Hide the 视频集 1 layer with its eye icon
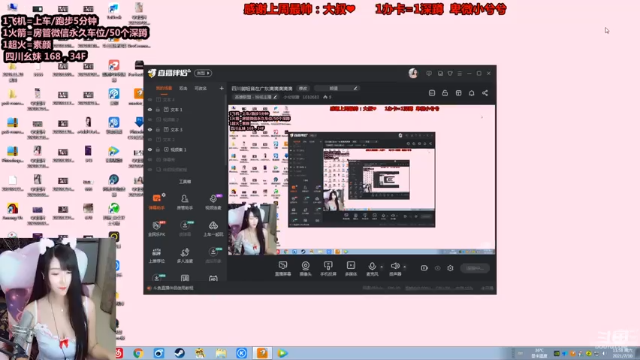 [150, 150]
